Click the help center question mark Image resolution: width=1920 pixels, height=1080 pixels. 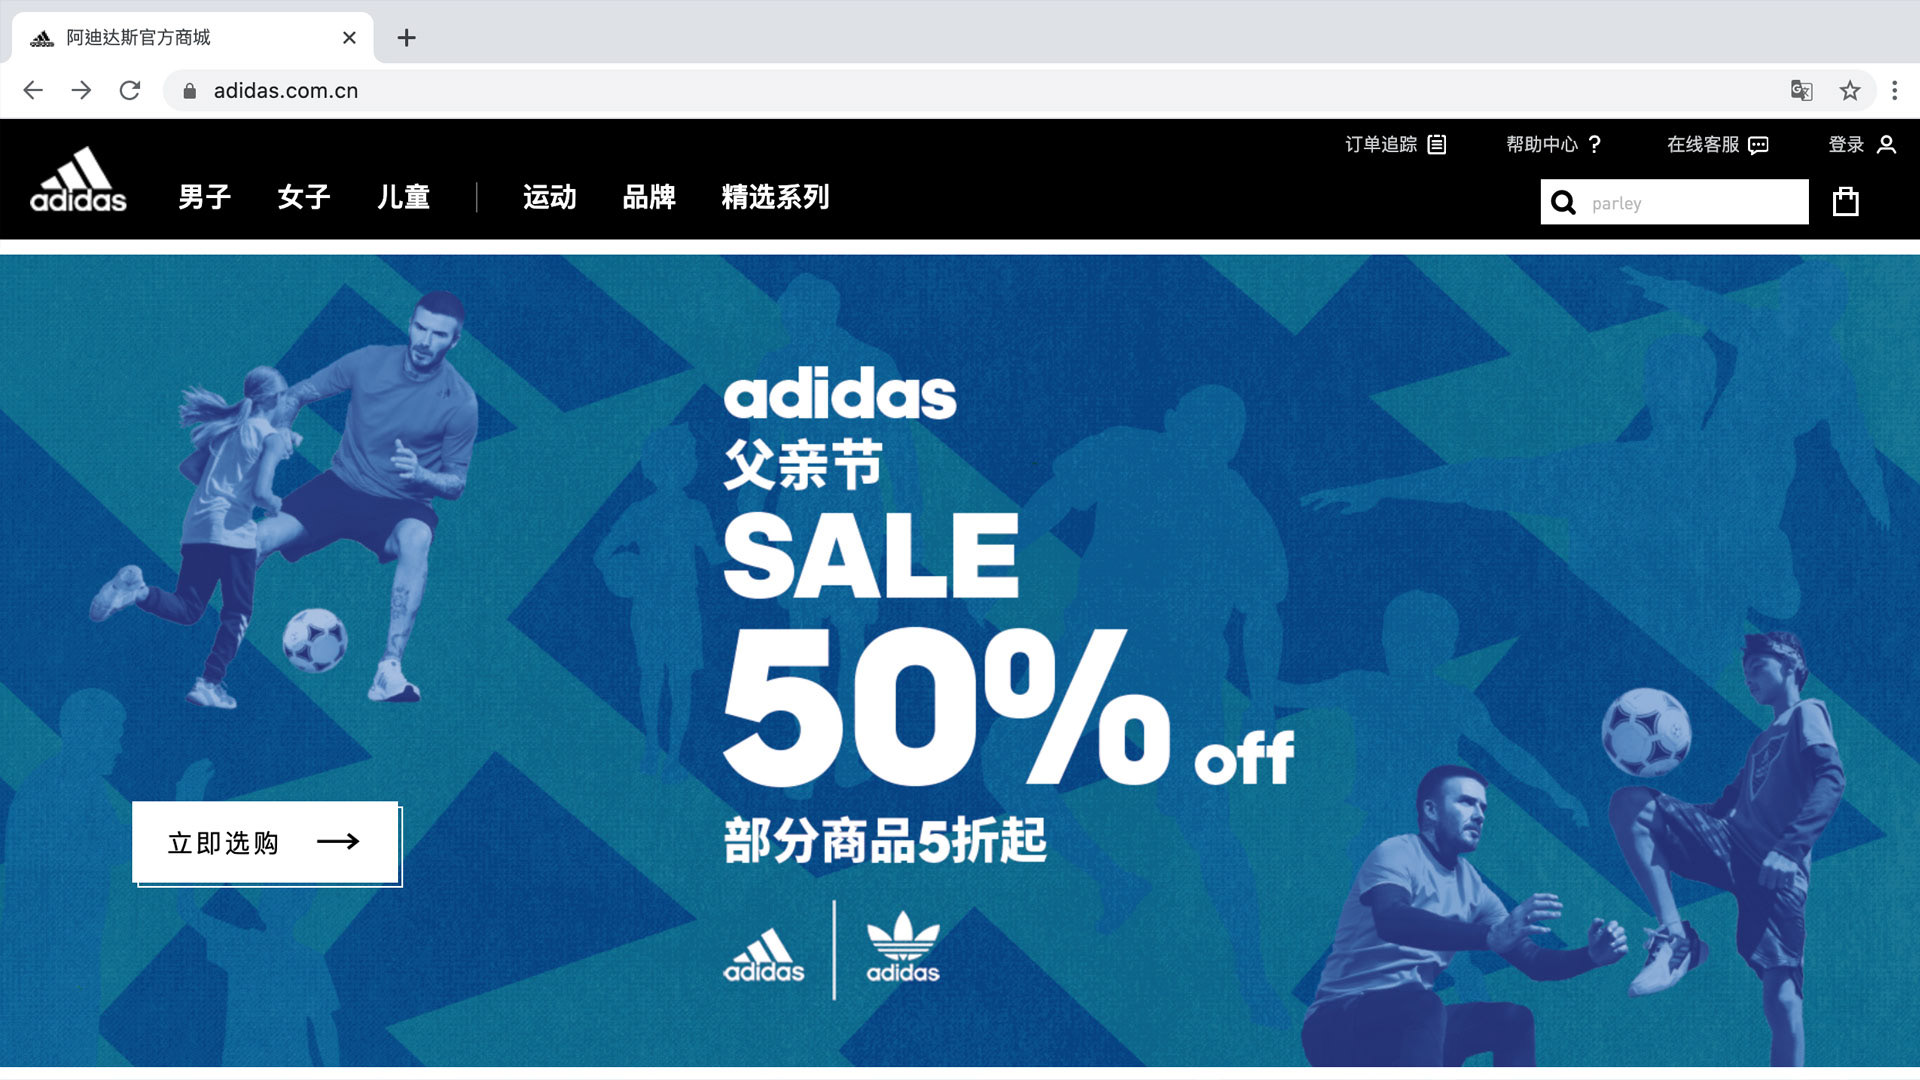point(1594,145)
